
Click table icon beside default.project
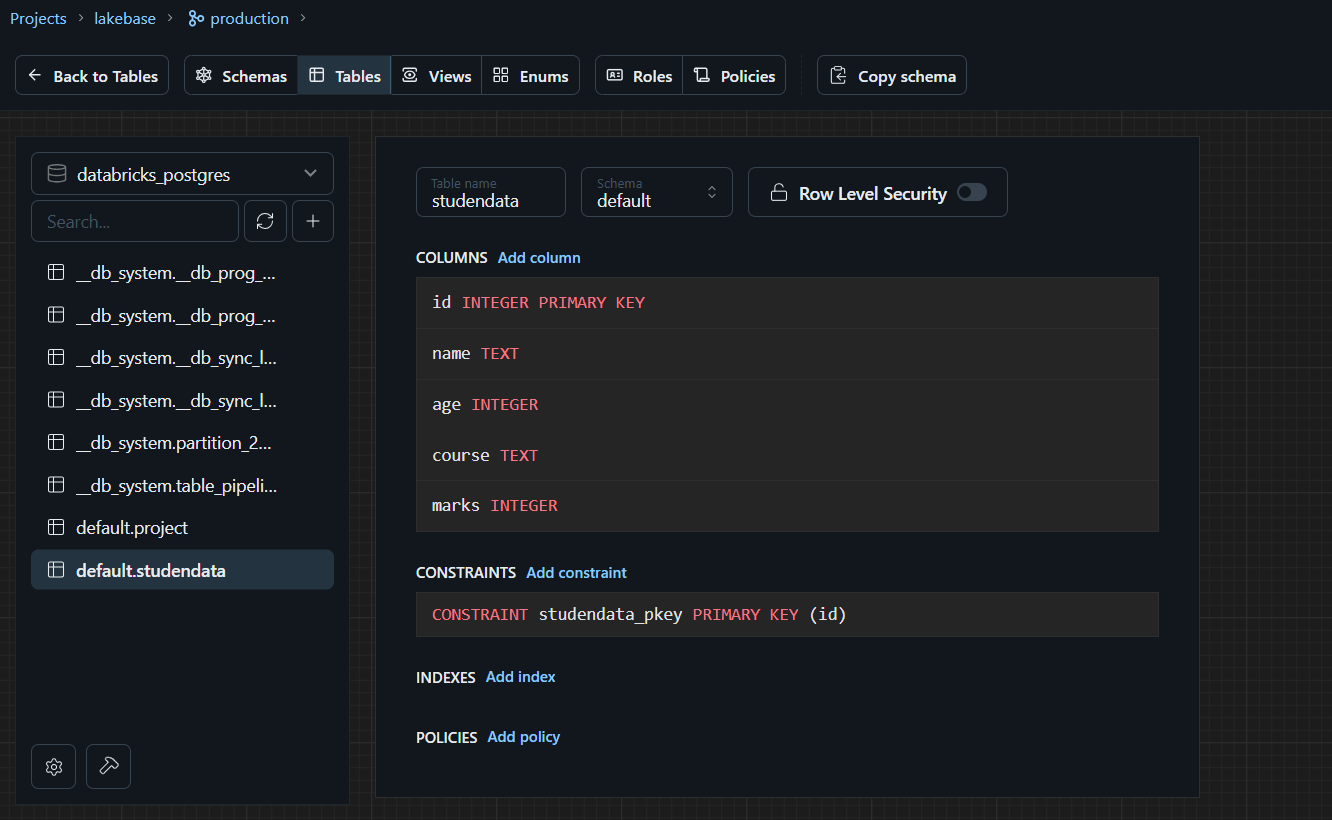point(56,527)
